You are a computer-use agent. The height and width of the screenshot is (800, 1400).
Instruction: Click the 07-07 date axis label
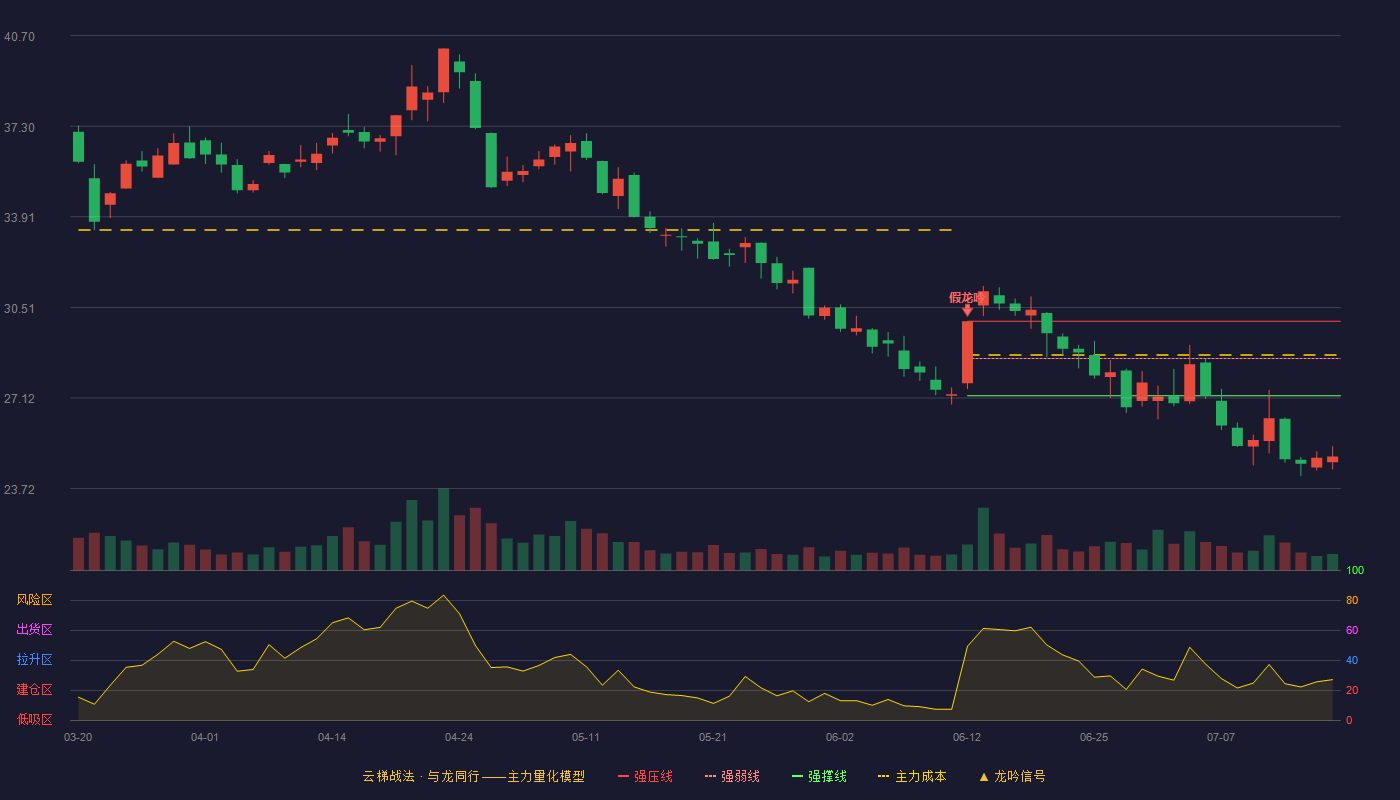1221,737
